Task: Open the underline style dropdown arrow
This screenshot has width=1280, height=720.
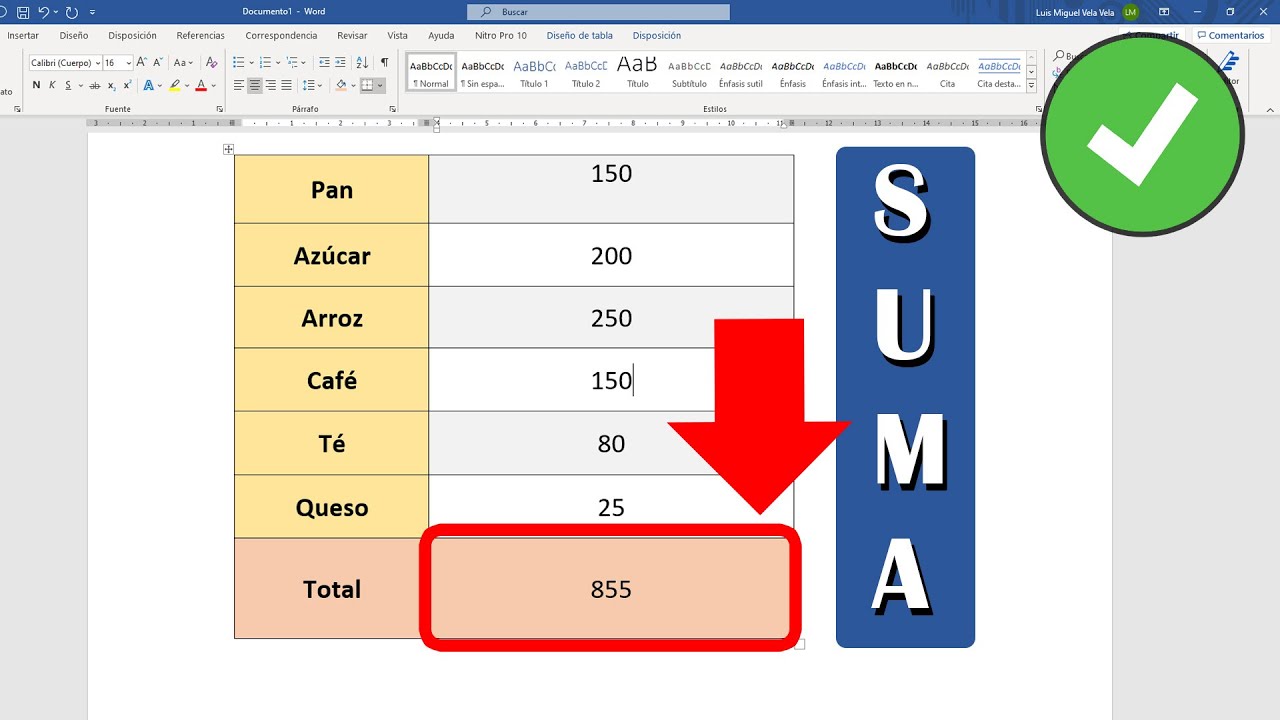Action: coord(81,85)
